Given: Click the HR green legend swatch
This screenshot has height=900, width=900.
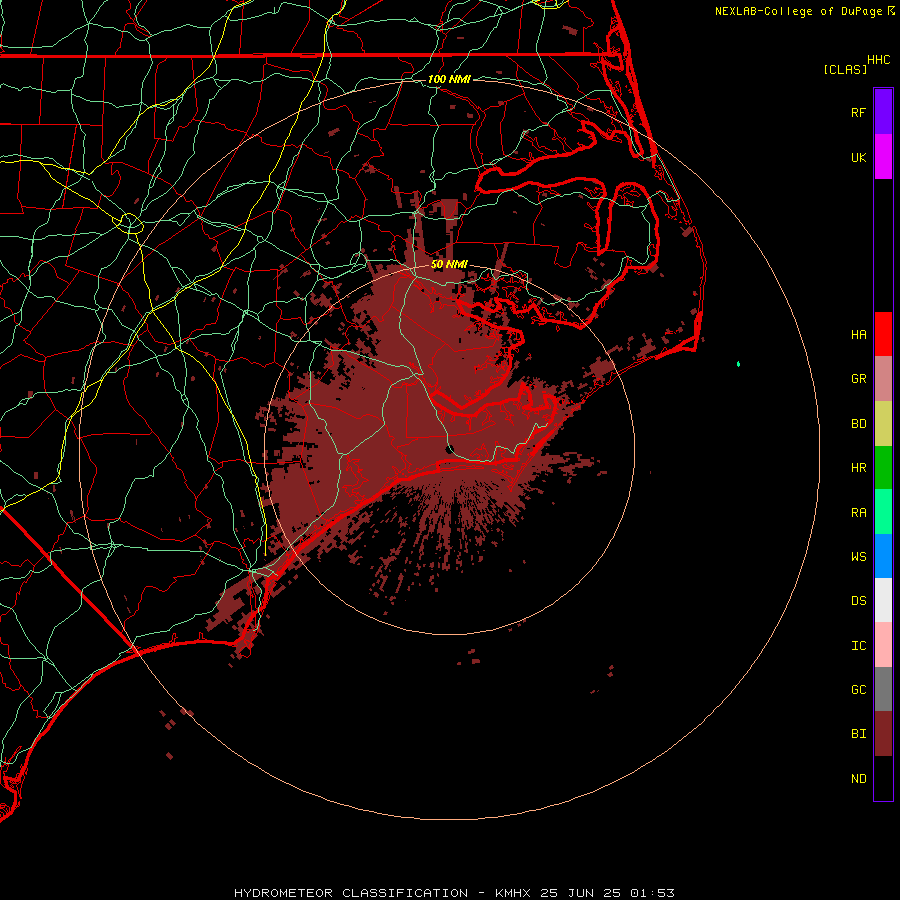Looking at the screenshot, I should (x=883, y=468).
